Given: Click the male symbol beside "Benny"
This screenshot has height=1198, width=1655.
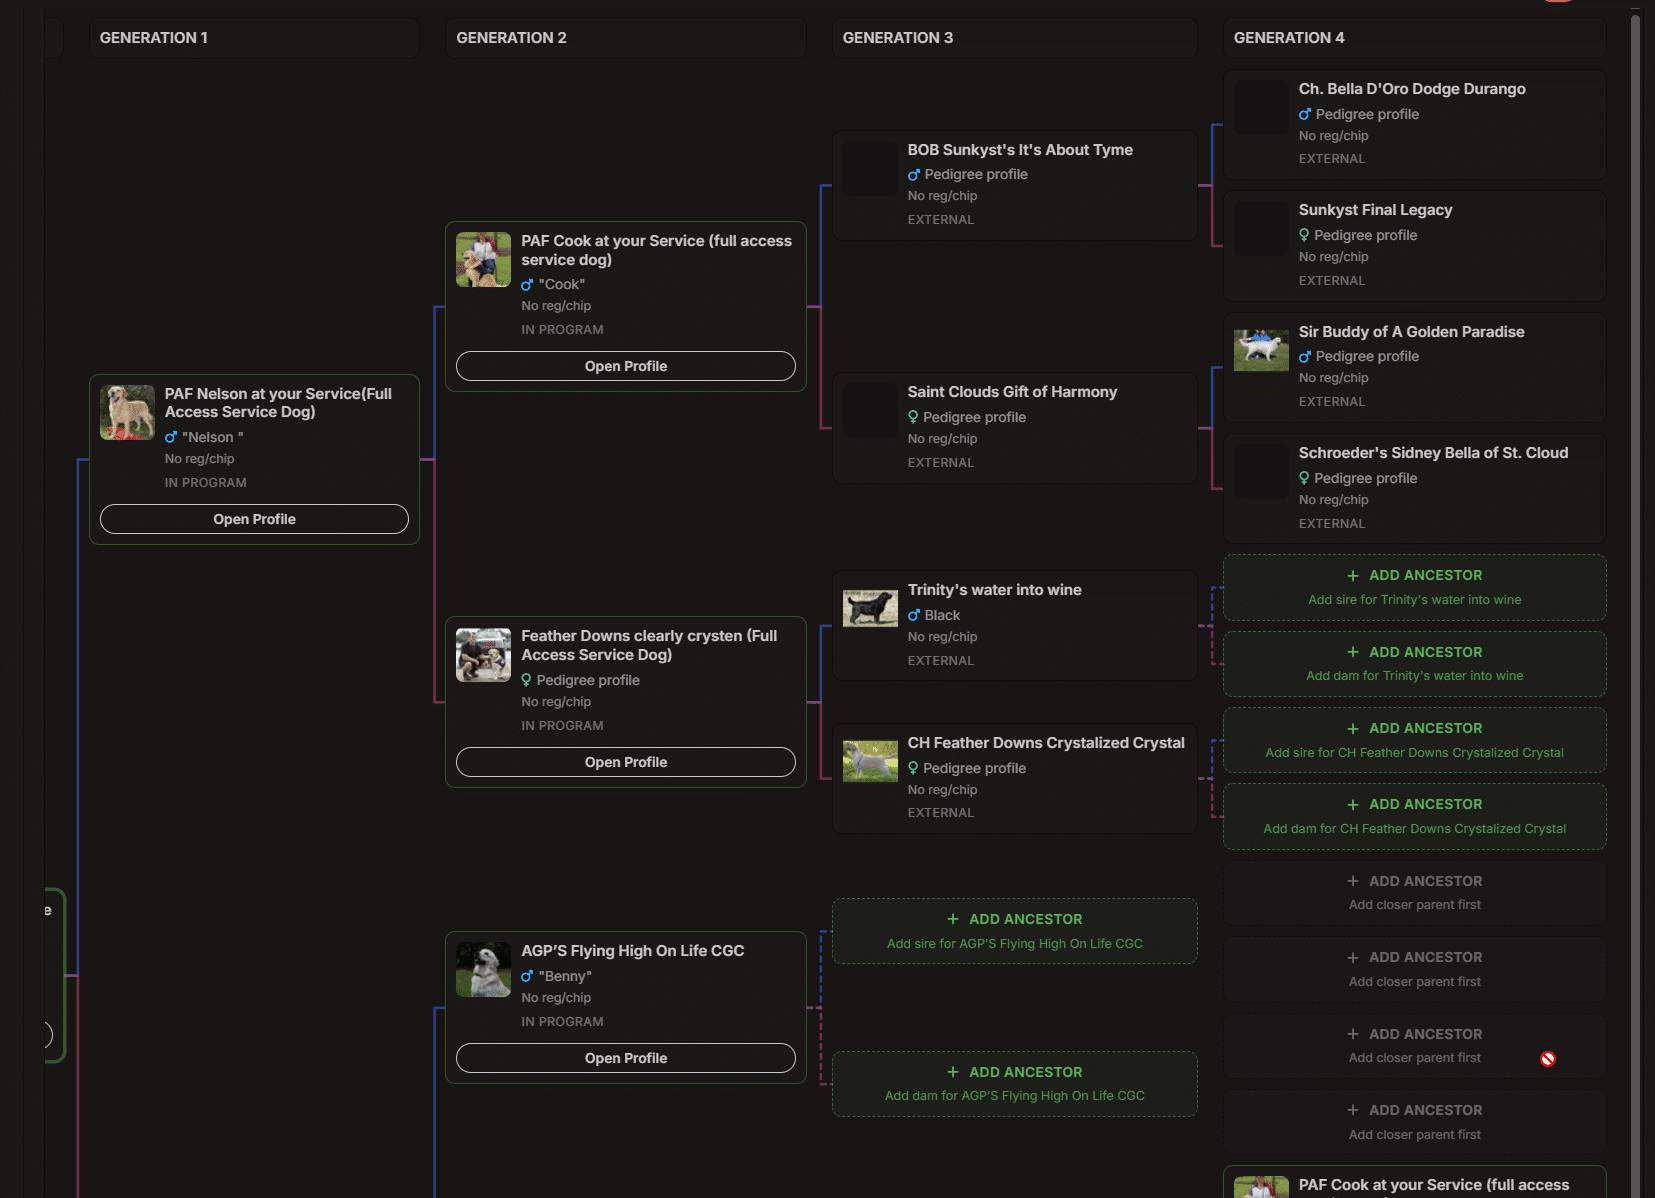Looking at the screenshot, I should [527, 976].
